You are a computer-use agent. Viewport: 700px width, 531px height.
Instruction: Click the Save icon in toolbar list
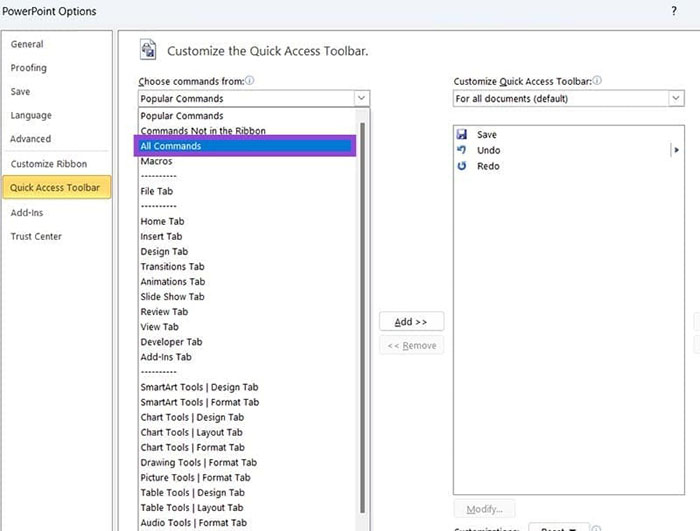click(462, 134)
